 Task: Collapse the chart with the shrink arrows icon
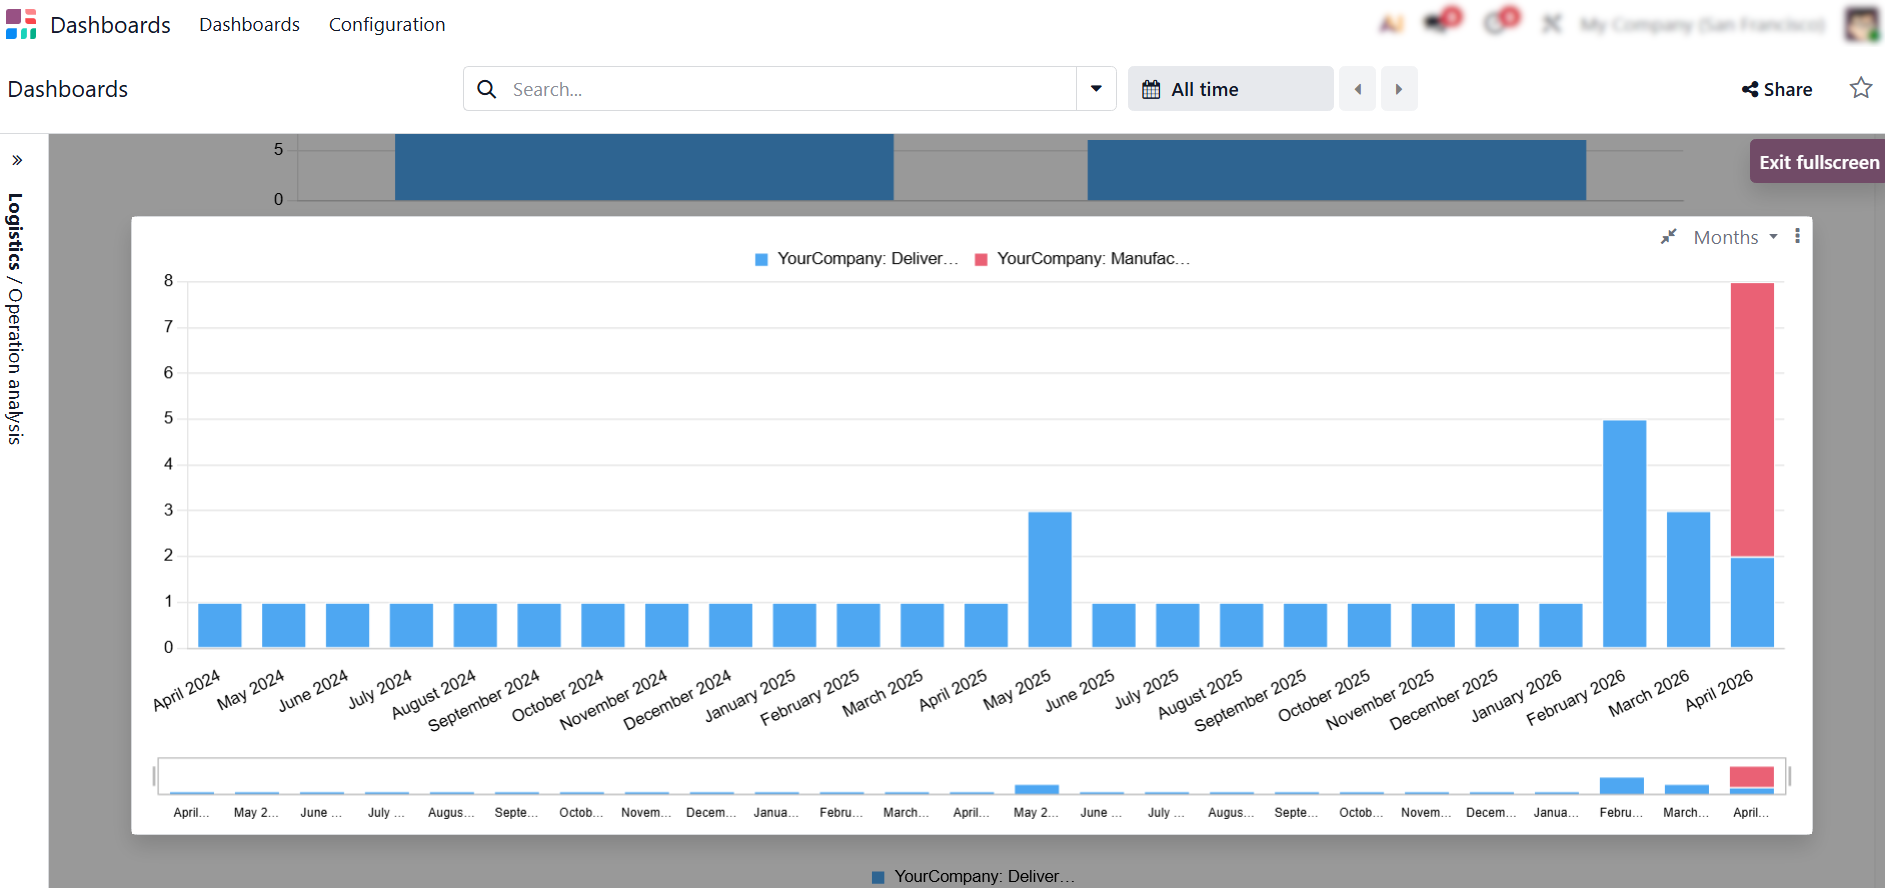pos(1668,237)
